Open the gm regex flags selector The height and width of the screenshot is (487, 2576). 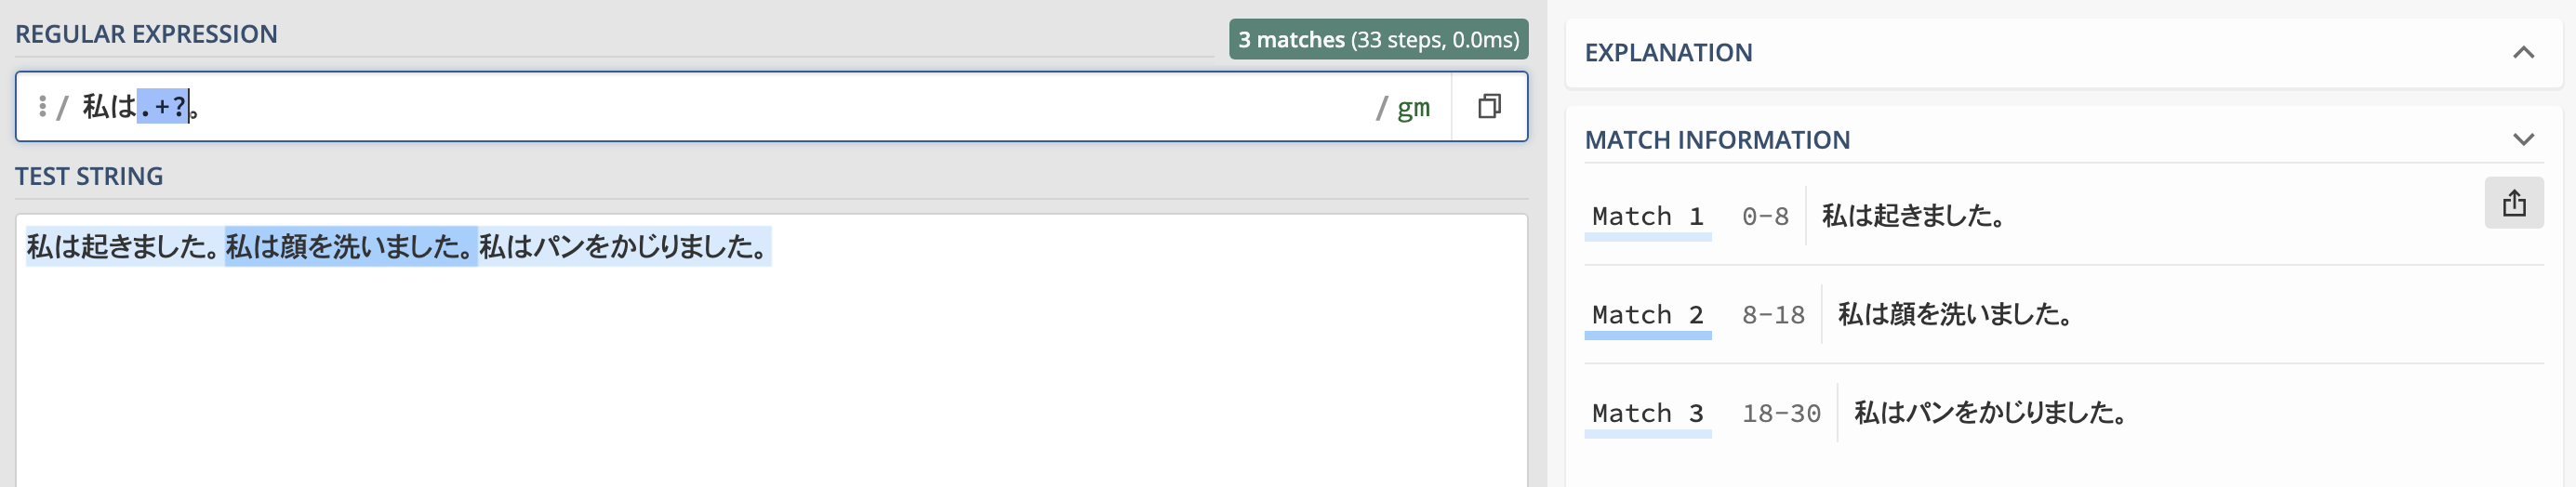coord(1412,107)
